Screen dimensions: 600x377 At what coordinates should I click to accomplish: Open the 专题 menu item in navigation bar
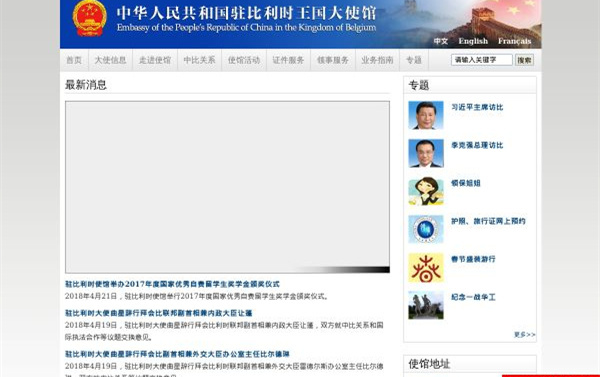point(414,60)
